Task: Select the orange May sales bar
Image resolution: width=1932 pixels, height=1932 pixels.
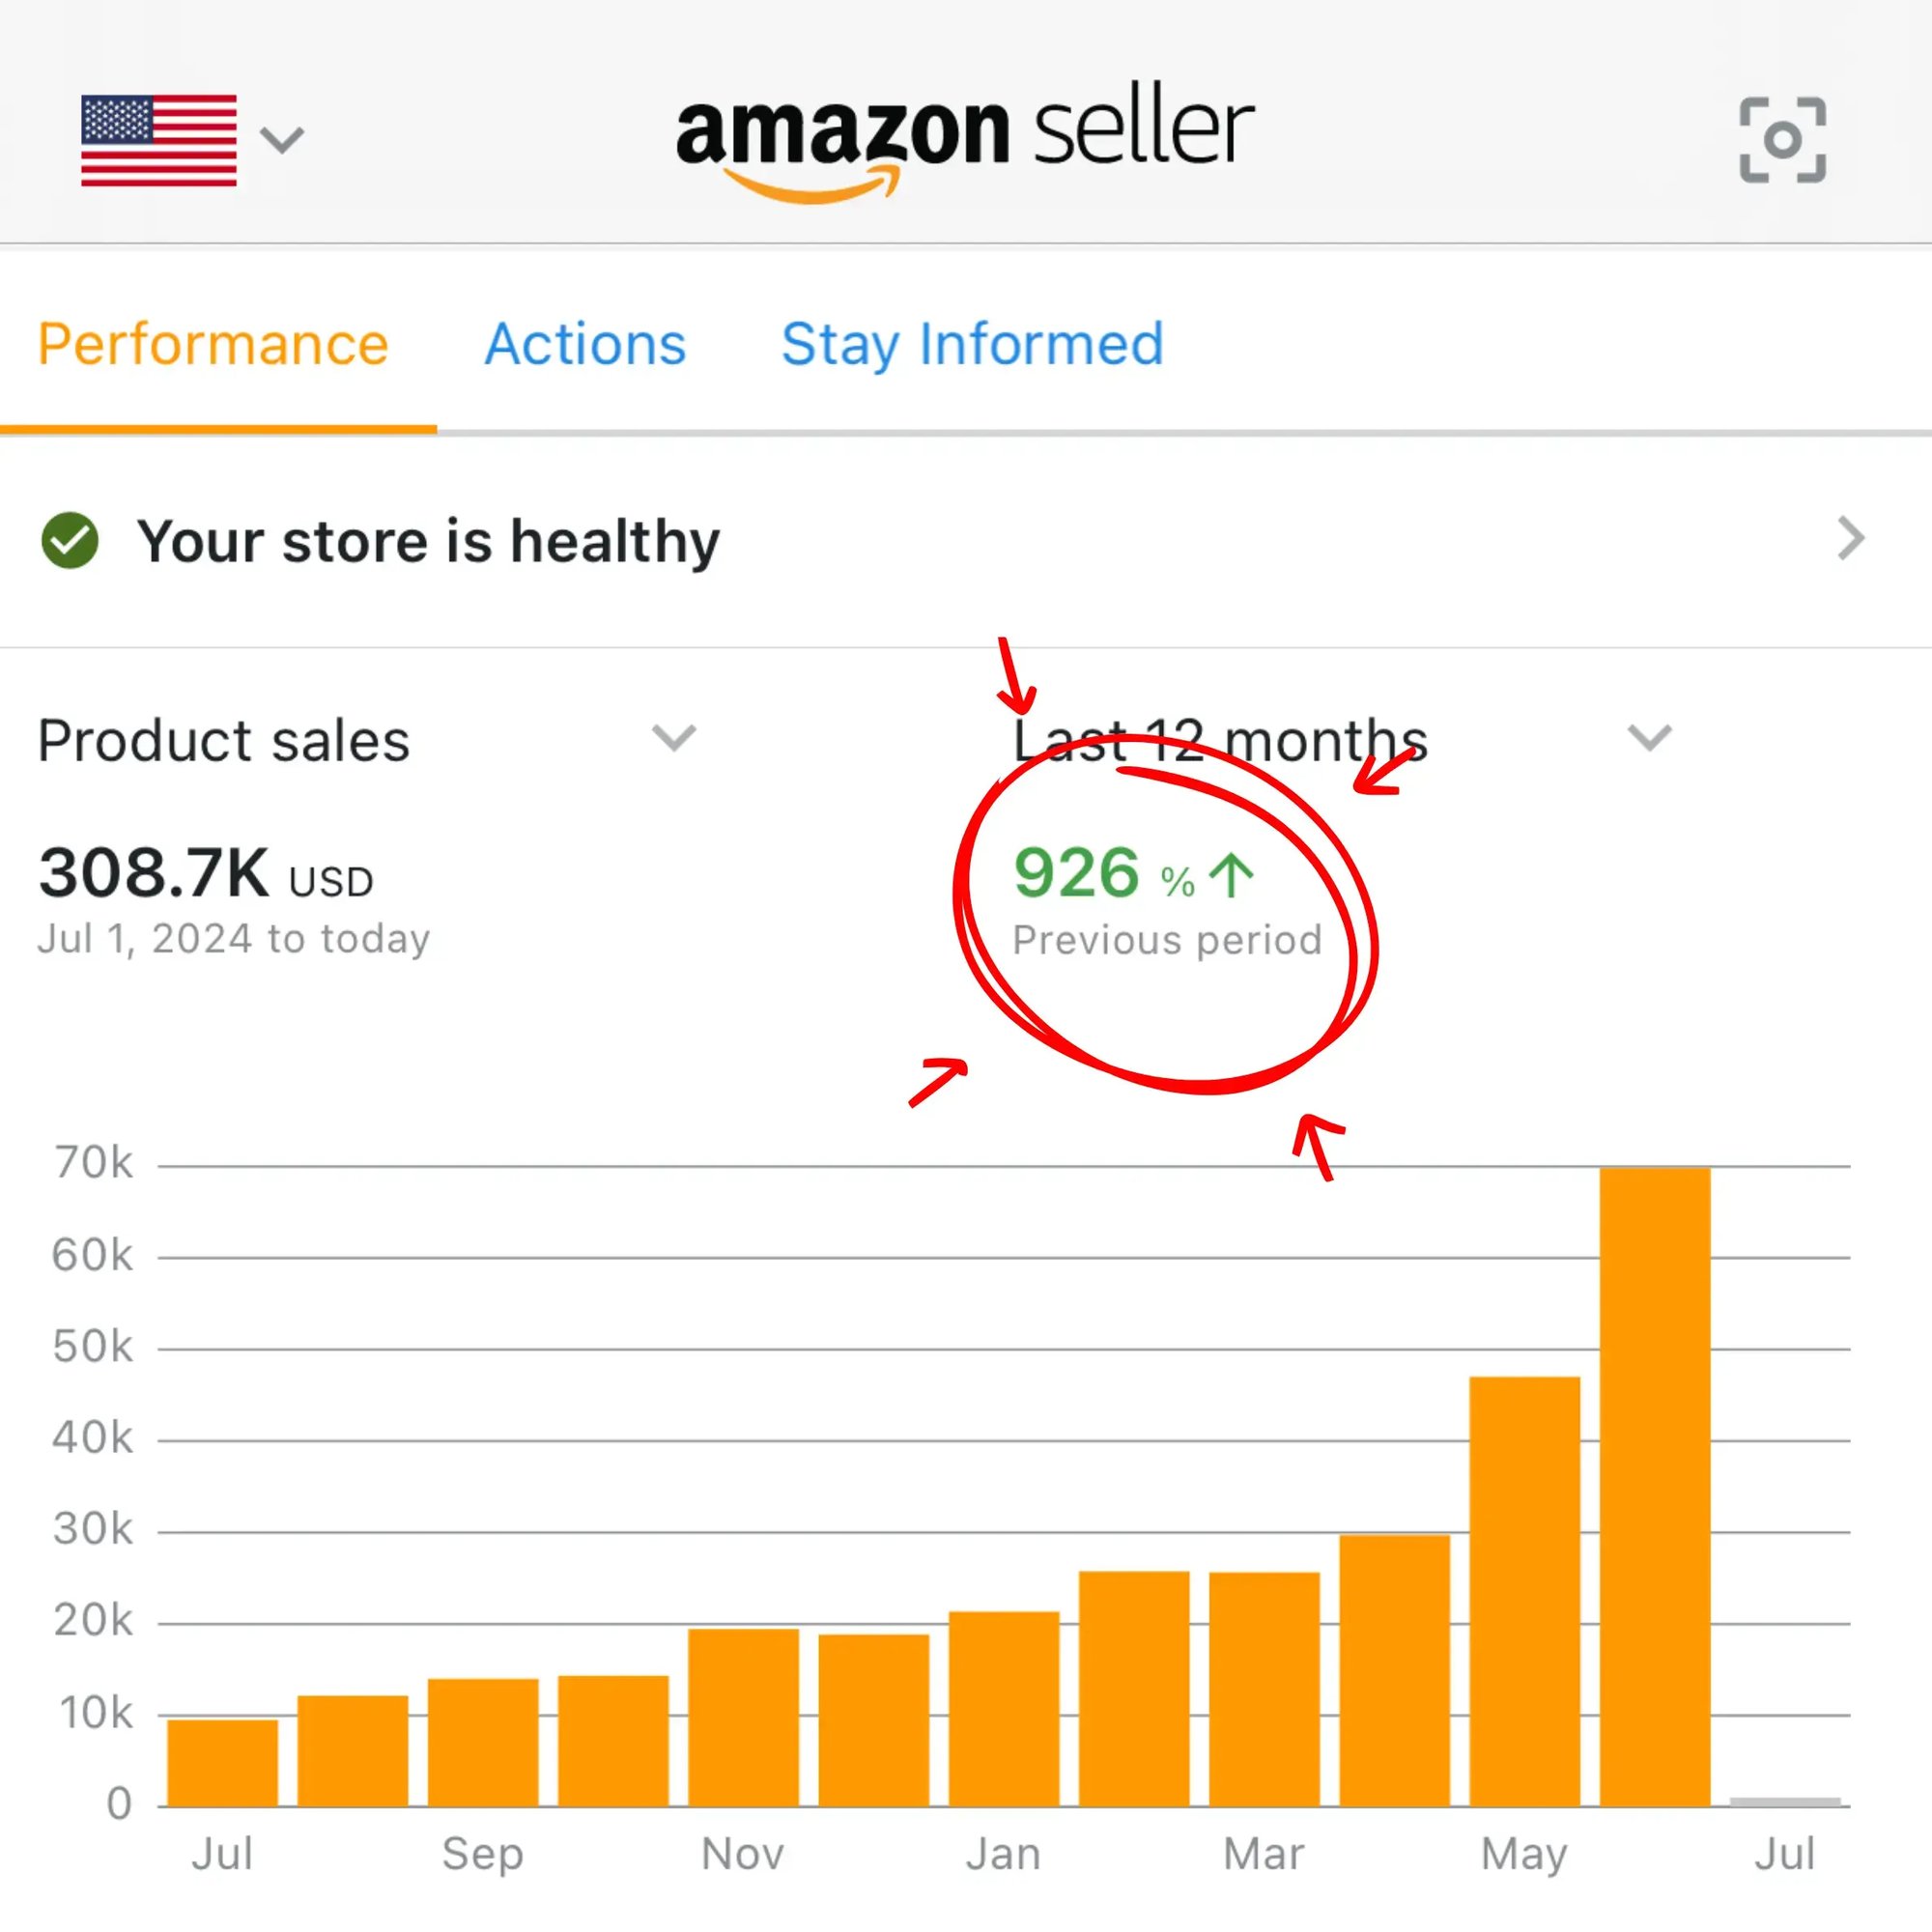Action: coord(1524,1591)
